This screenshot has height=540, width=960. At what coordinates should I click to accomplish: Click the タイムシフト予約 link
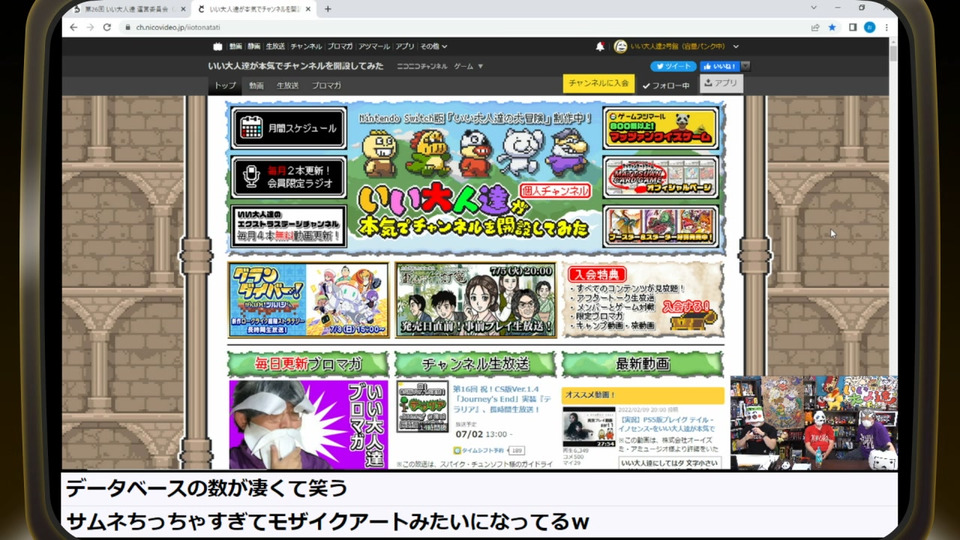click(482, 451)
